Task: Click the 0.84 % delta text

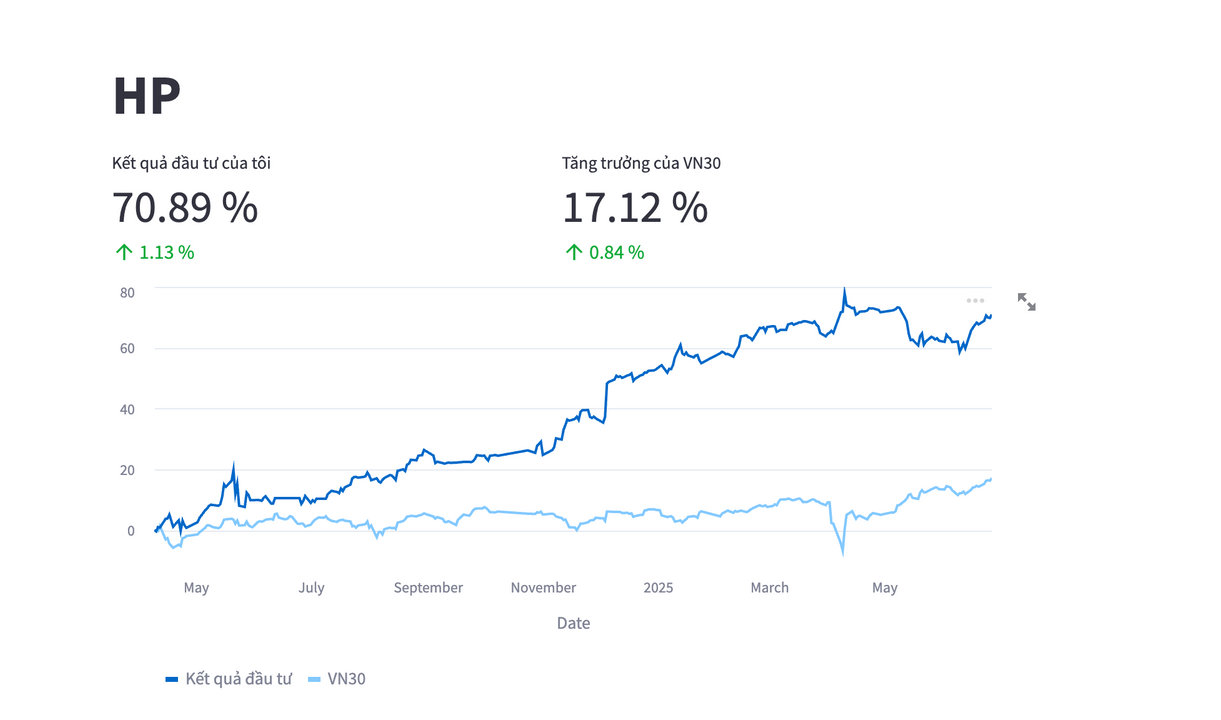Action: (x=616, y=252)
